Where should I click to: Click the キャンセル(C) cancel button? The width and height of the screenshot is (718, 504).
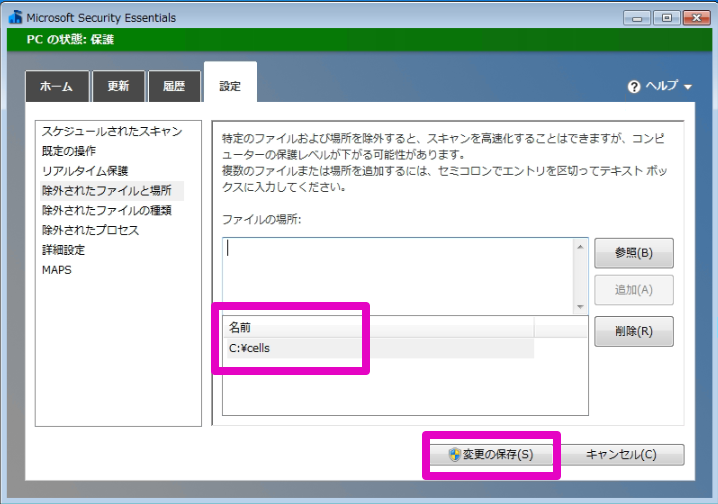tap(621, 455)
